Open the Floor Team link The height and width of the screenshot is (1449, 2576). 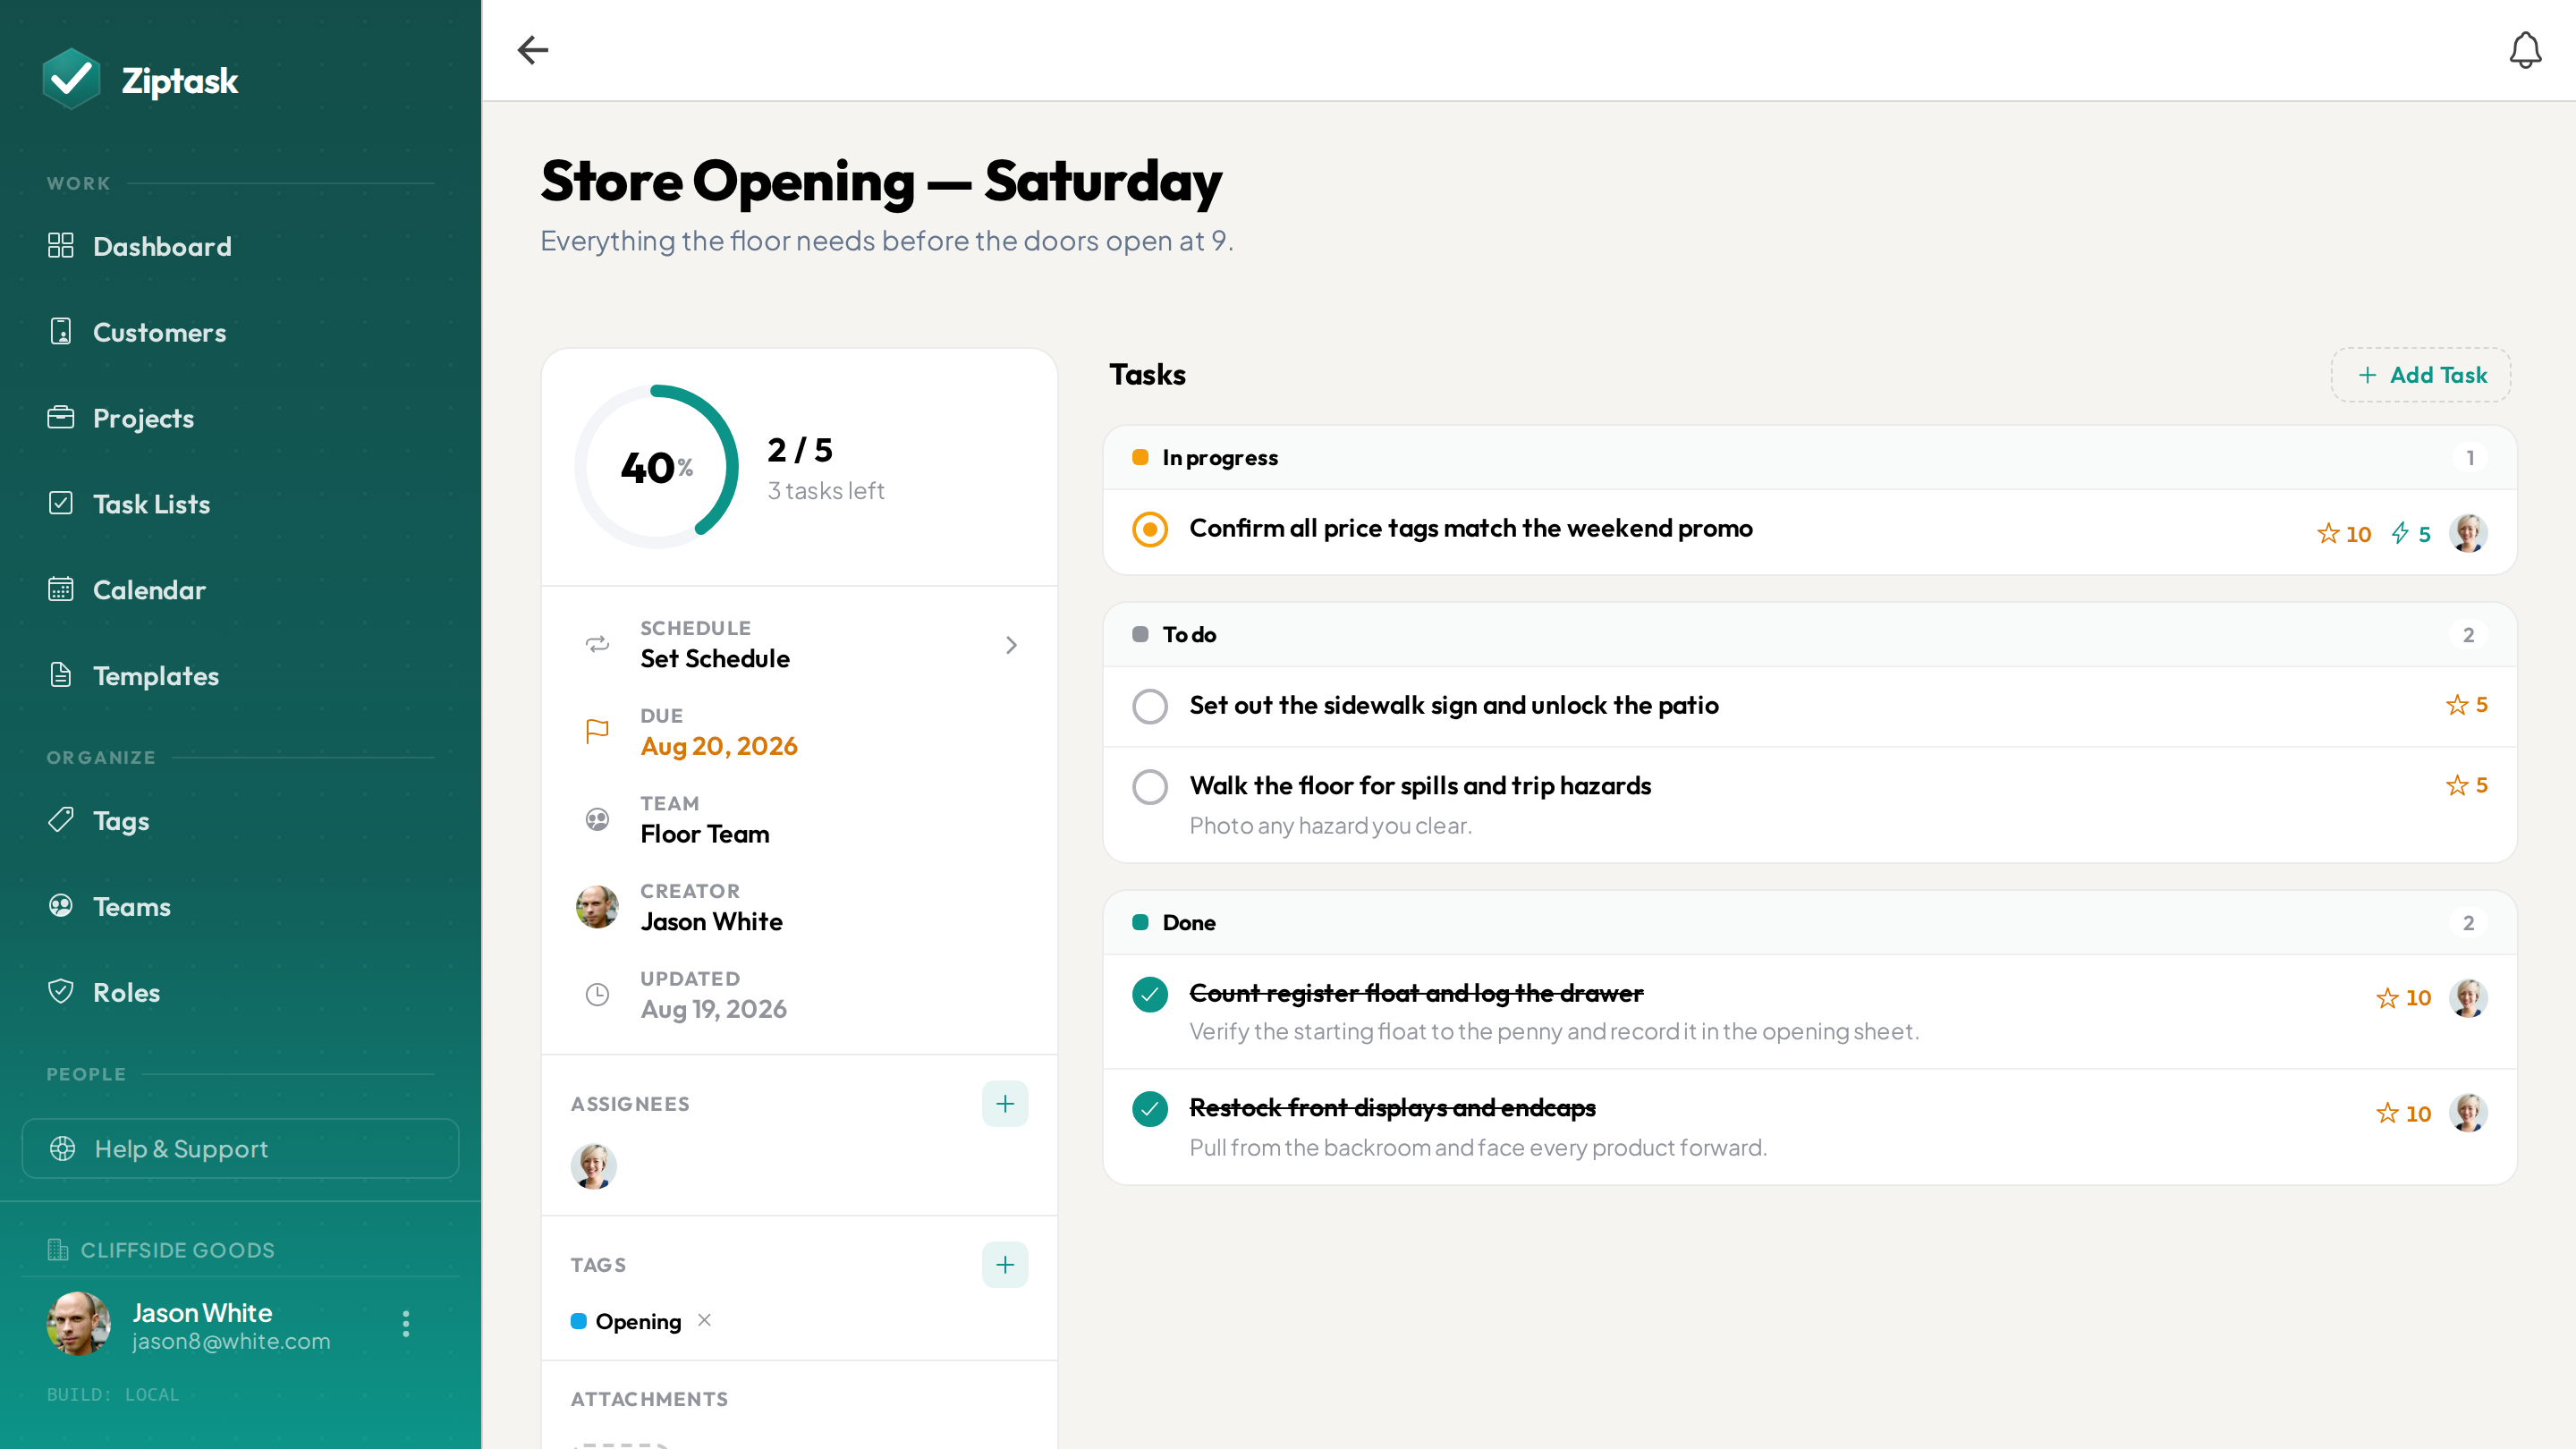(705, 834)
